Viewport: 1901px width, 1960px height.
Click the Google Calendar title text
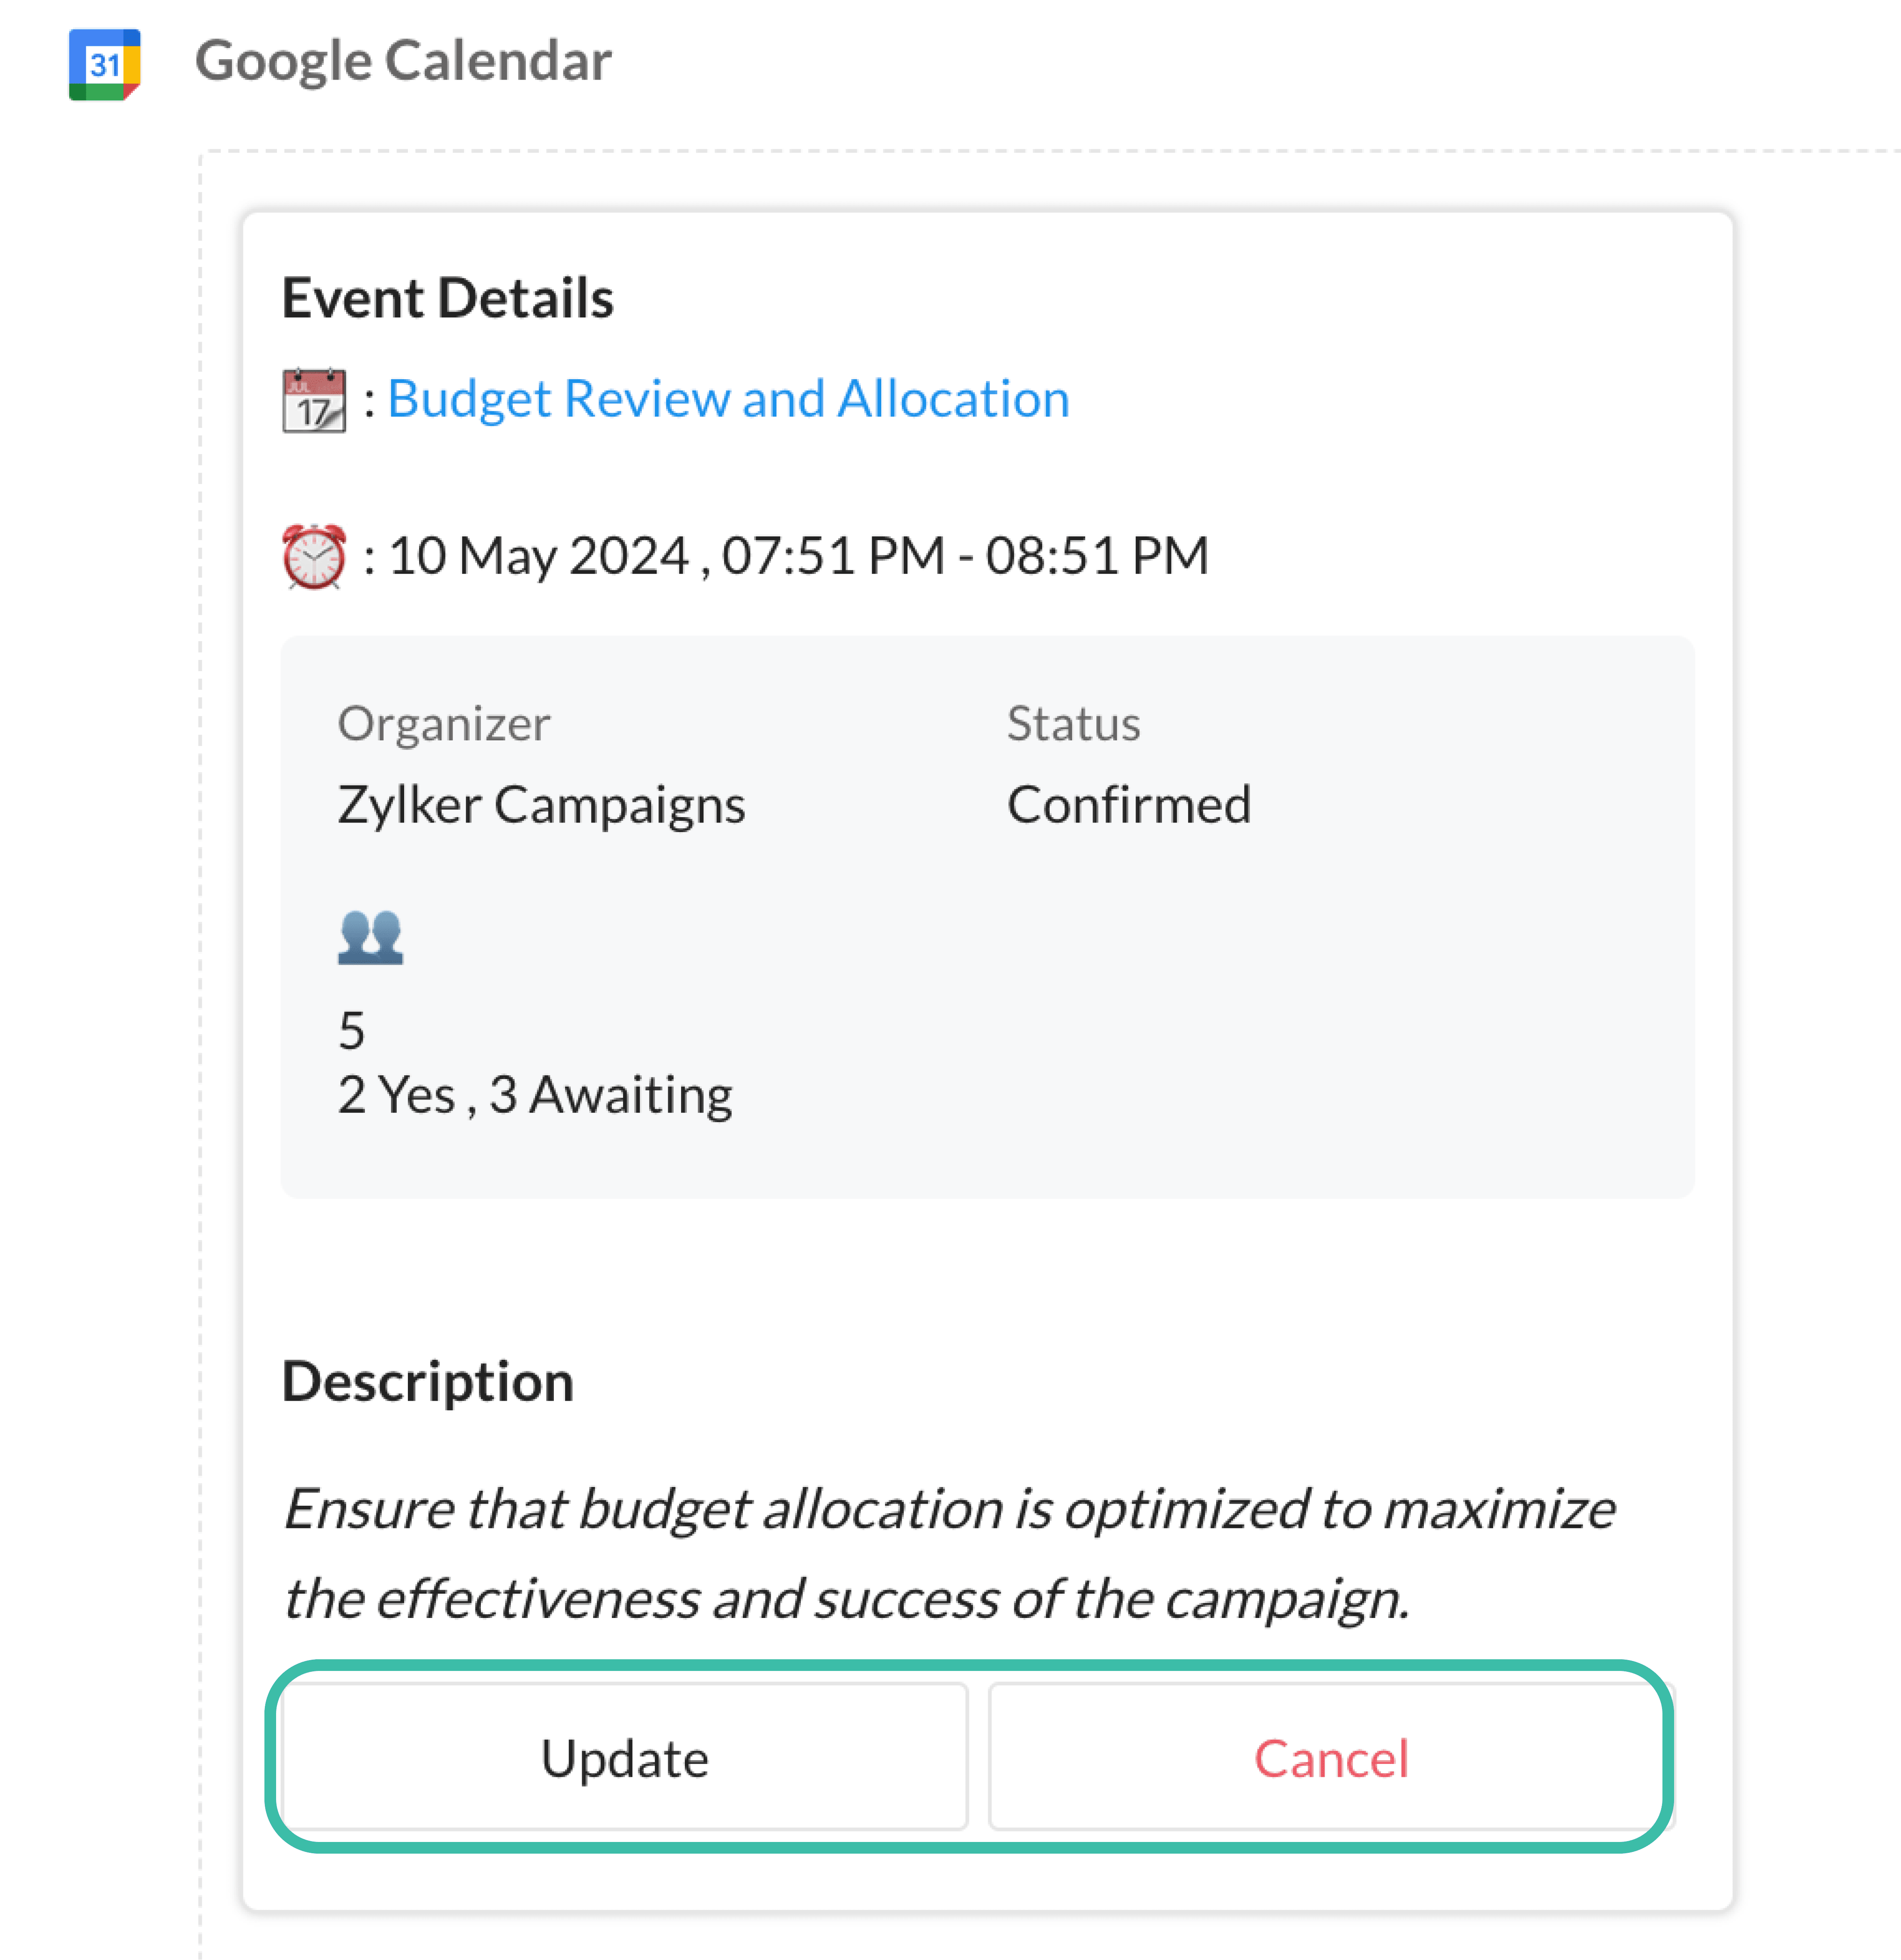403,61
